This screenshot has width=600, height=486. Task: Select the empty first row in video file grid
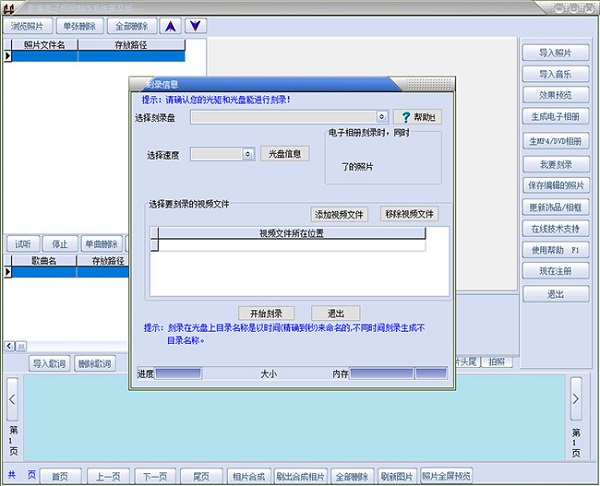click(x=292, y=245)
